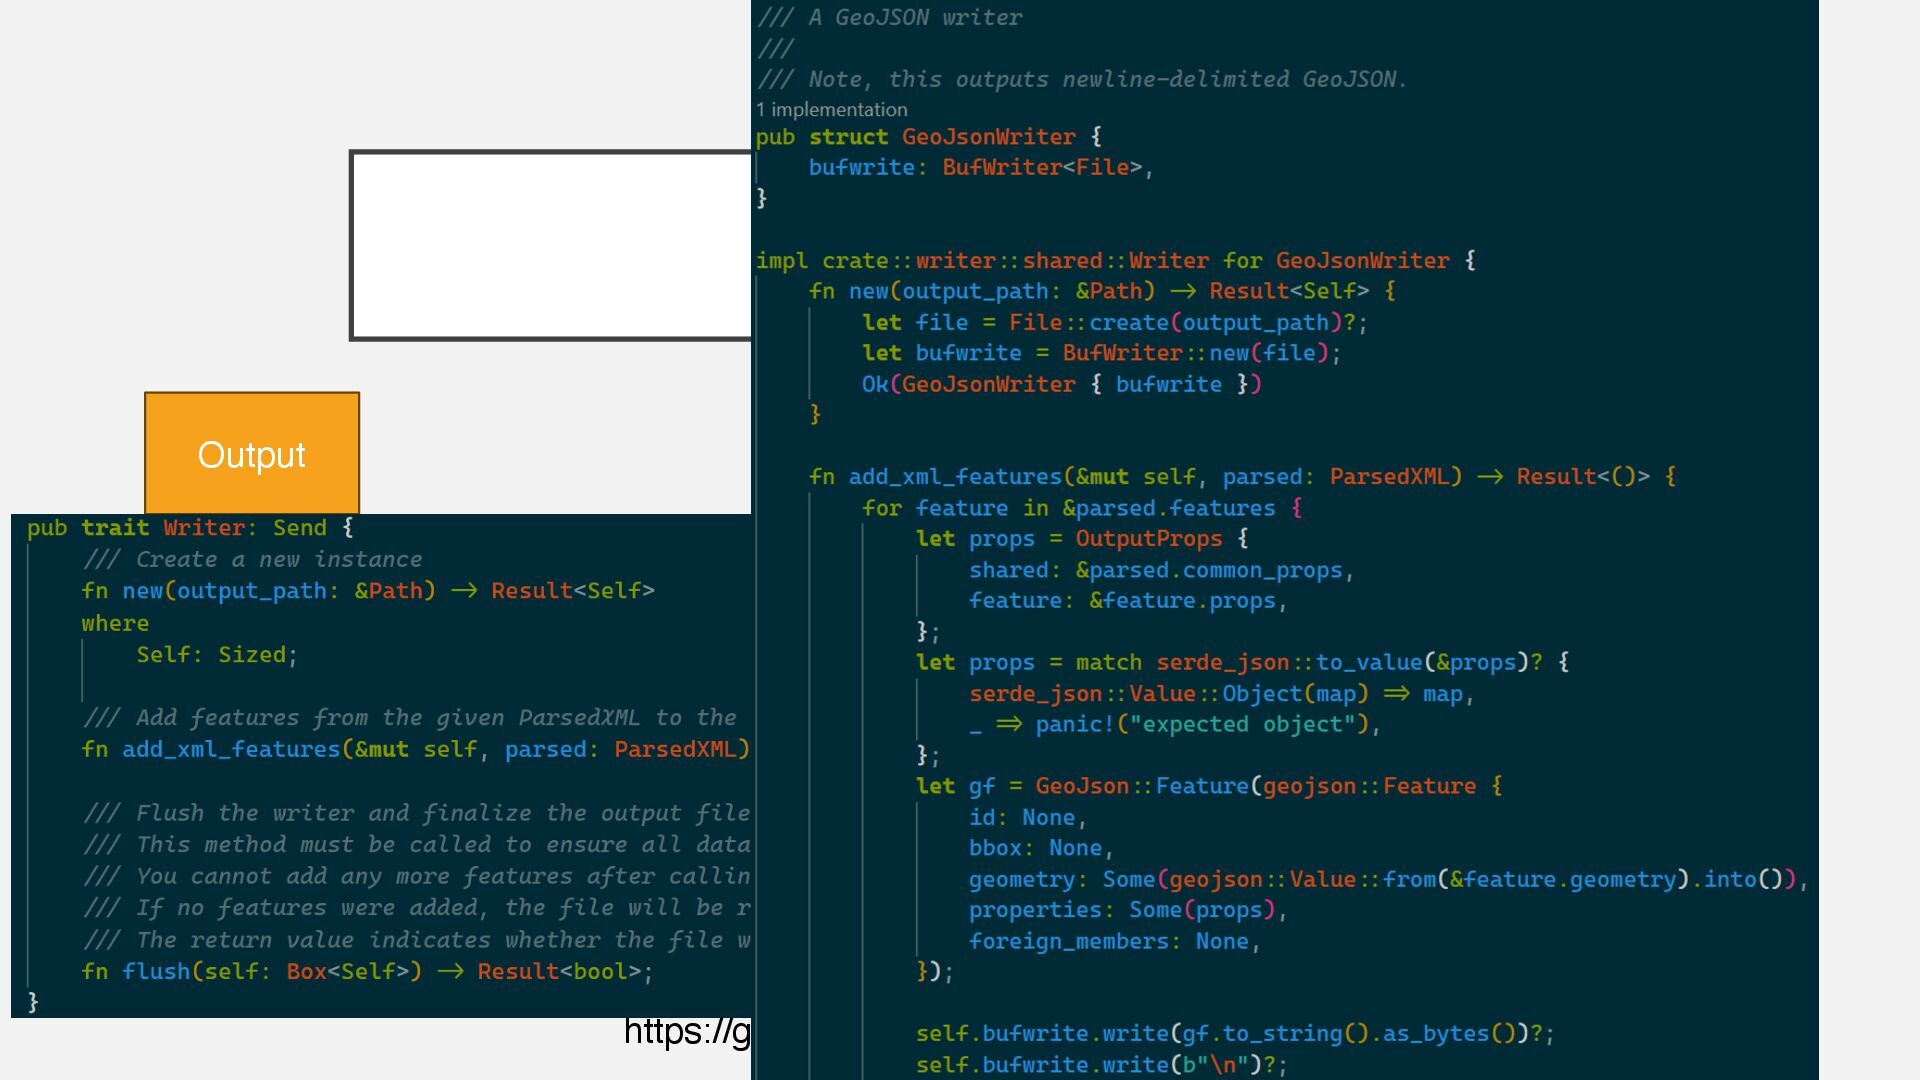Click the partial https link text

pyautogui.click(x=686, y=1031)
